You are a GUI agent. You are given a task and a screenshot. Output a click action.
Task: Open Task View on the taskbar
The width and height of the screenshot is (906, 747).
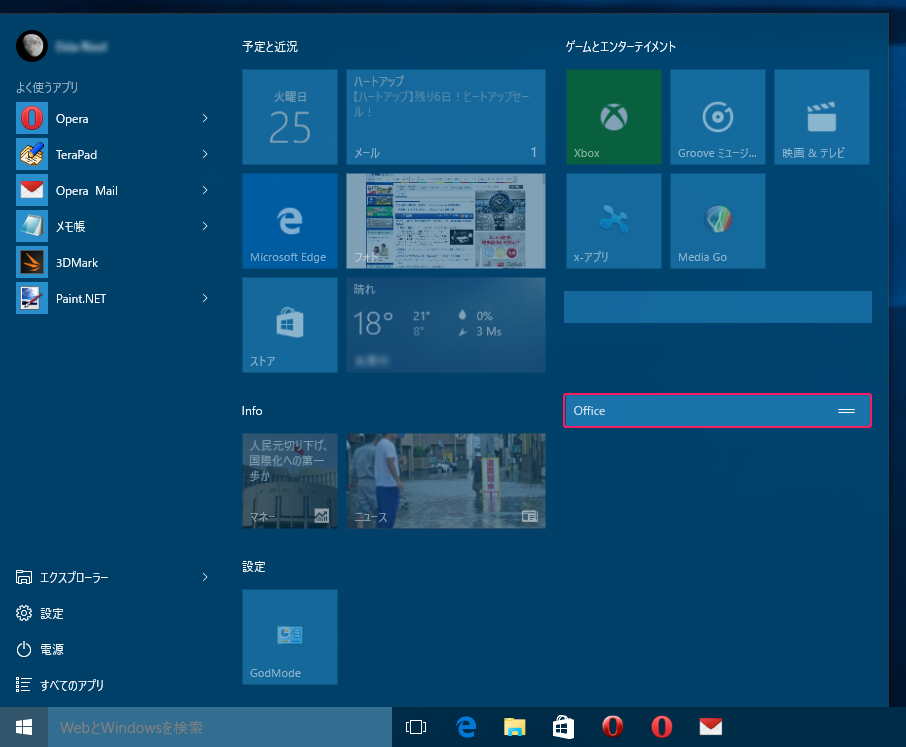[x=416, y=727]
